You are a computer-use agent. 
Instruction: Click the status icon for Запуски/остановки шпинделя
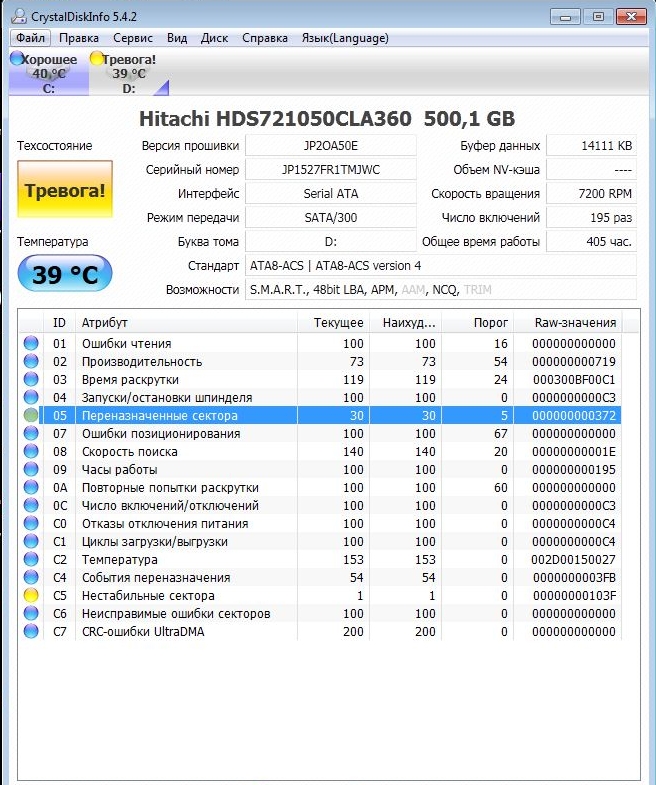click(31, 398)
